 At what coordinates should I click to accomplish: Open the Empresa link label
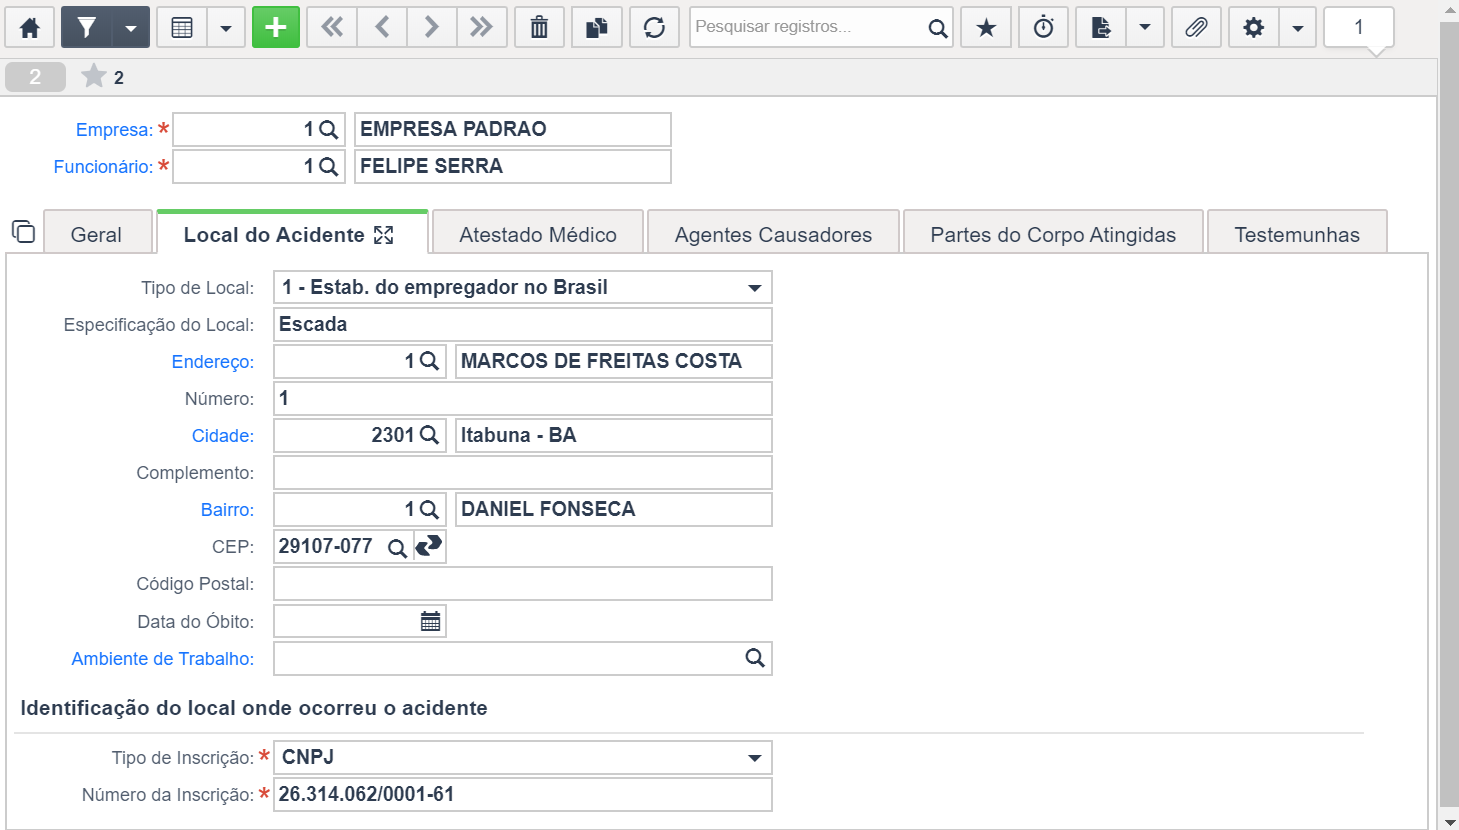pyautogui.click(x=114, y=130)
